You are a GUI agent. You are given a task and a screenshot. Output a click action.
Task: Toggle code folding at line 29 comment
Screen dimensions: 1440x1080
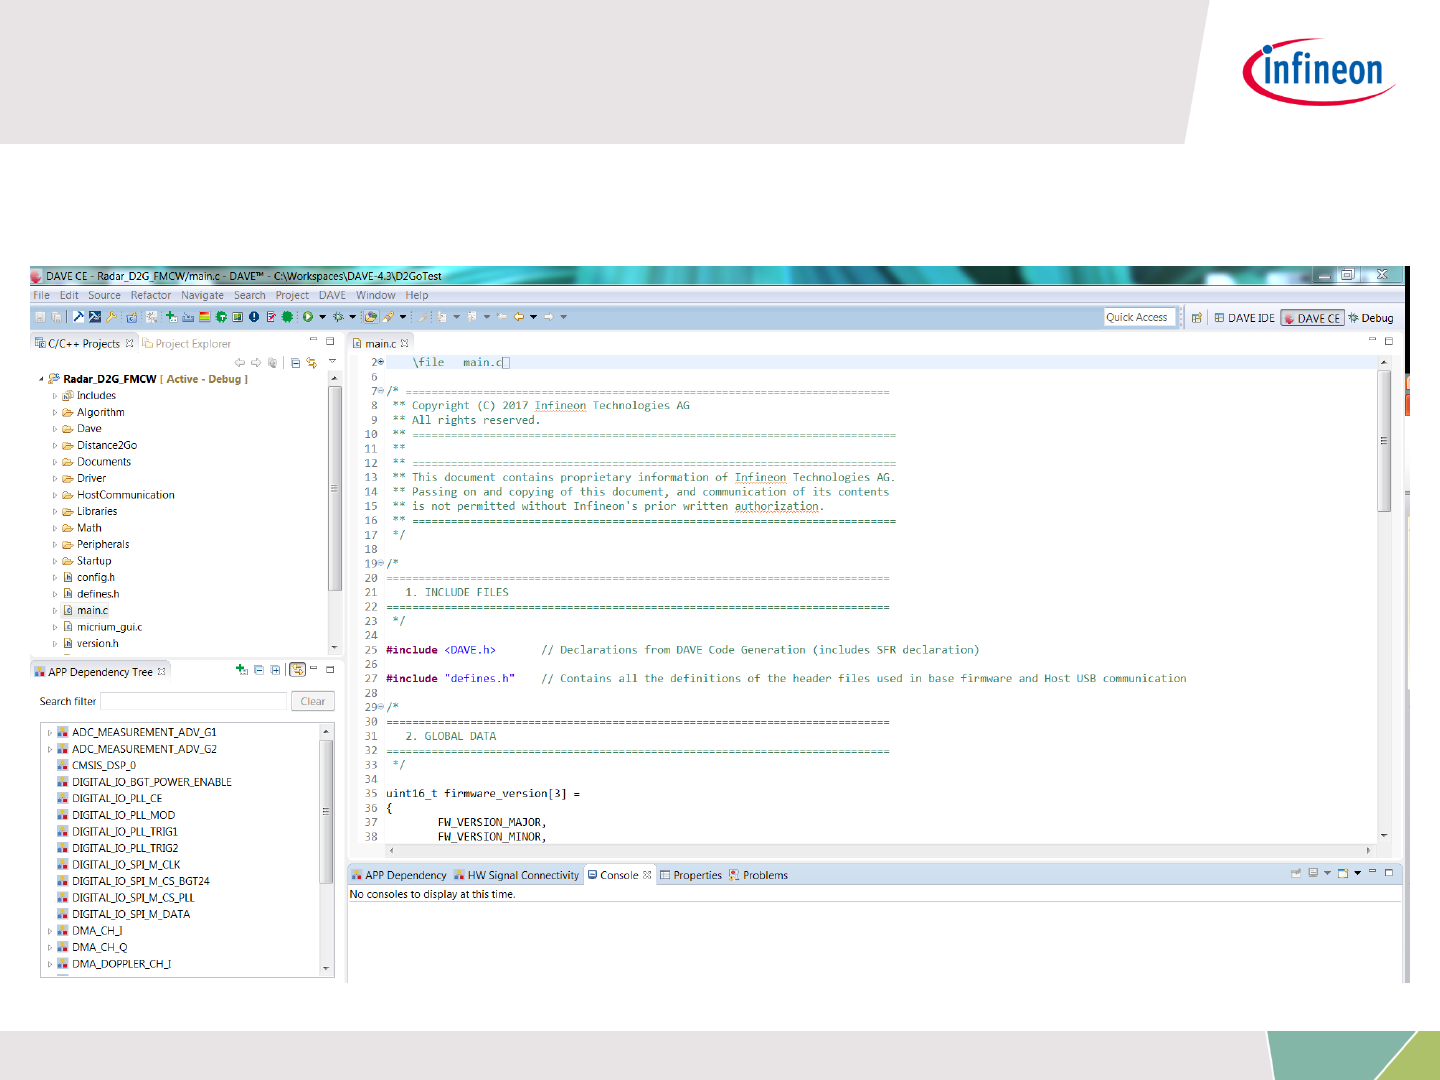coord(381,707)
